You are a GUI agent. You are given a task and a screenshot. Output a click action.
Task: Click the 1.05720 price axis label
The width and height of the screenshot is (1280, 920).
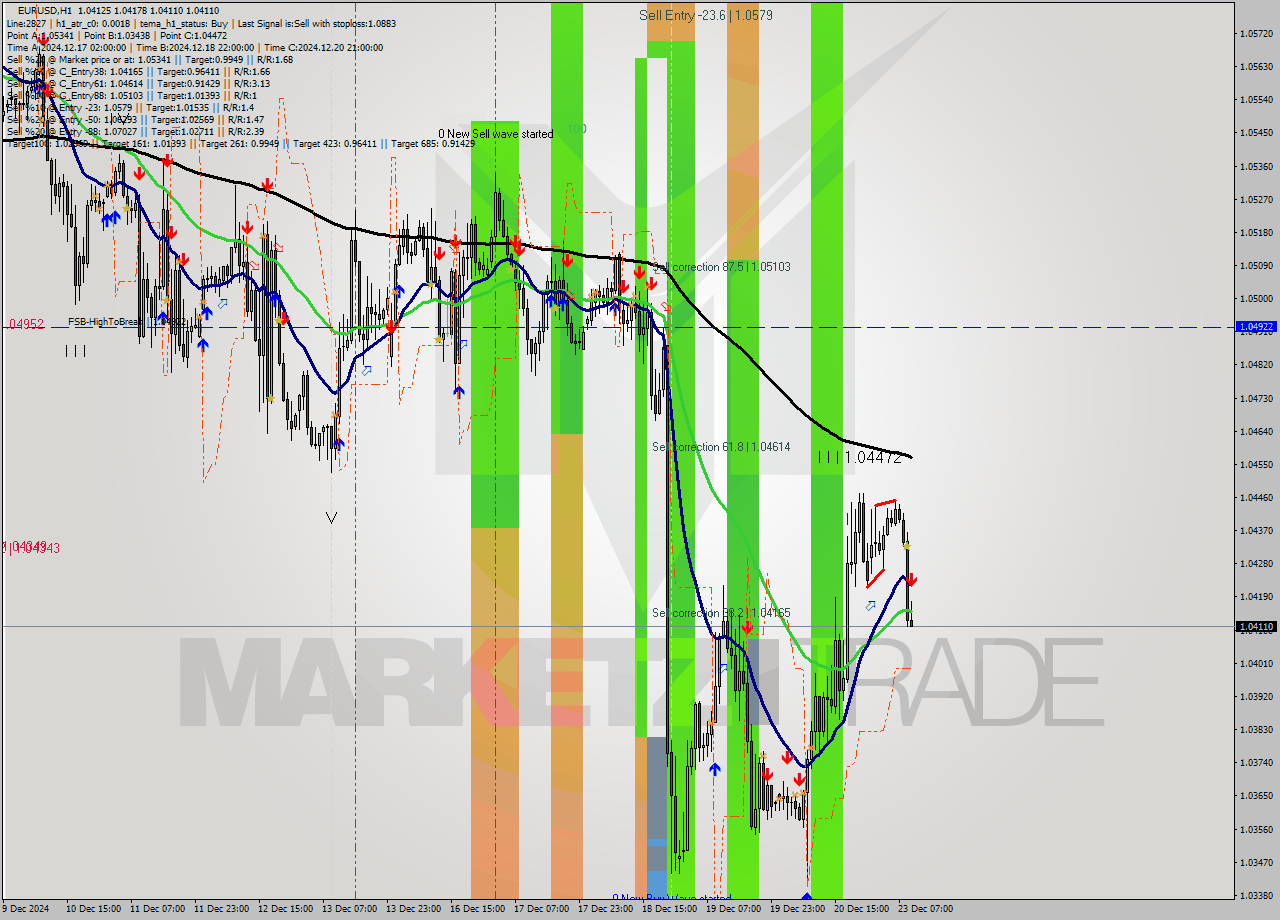[1256, 34]
